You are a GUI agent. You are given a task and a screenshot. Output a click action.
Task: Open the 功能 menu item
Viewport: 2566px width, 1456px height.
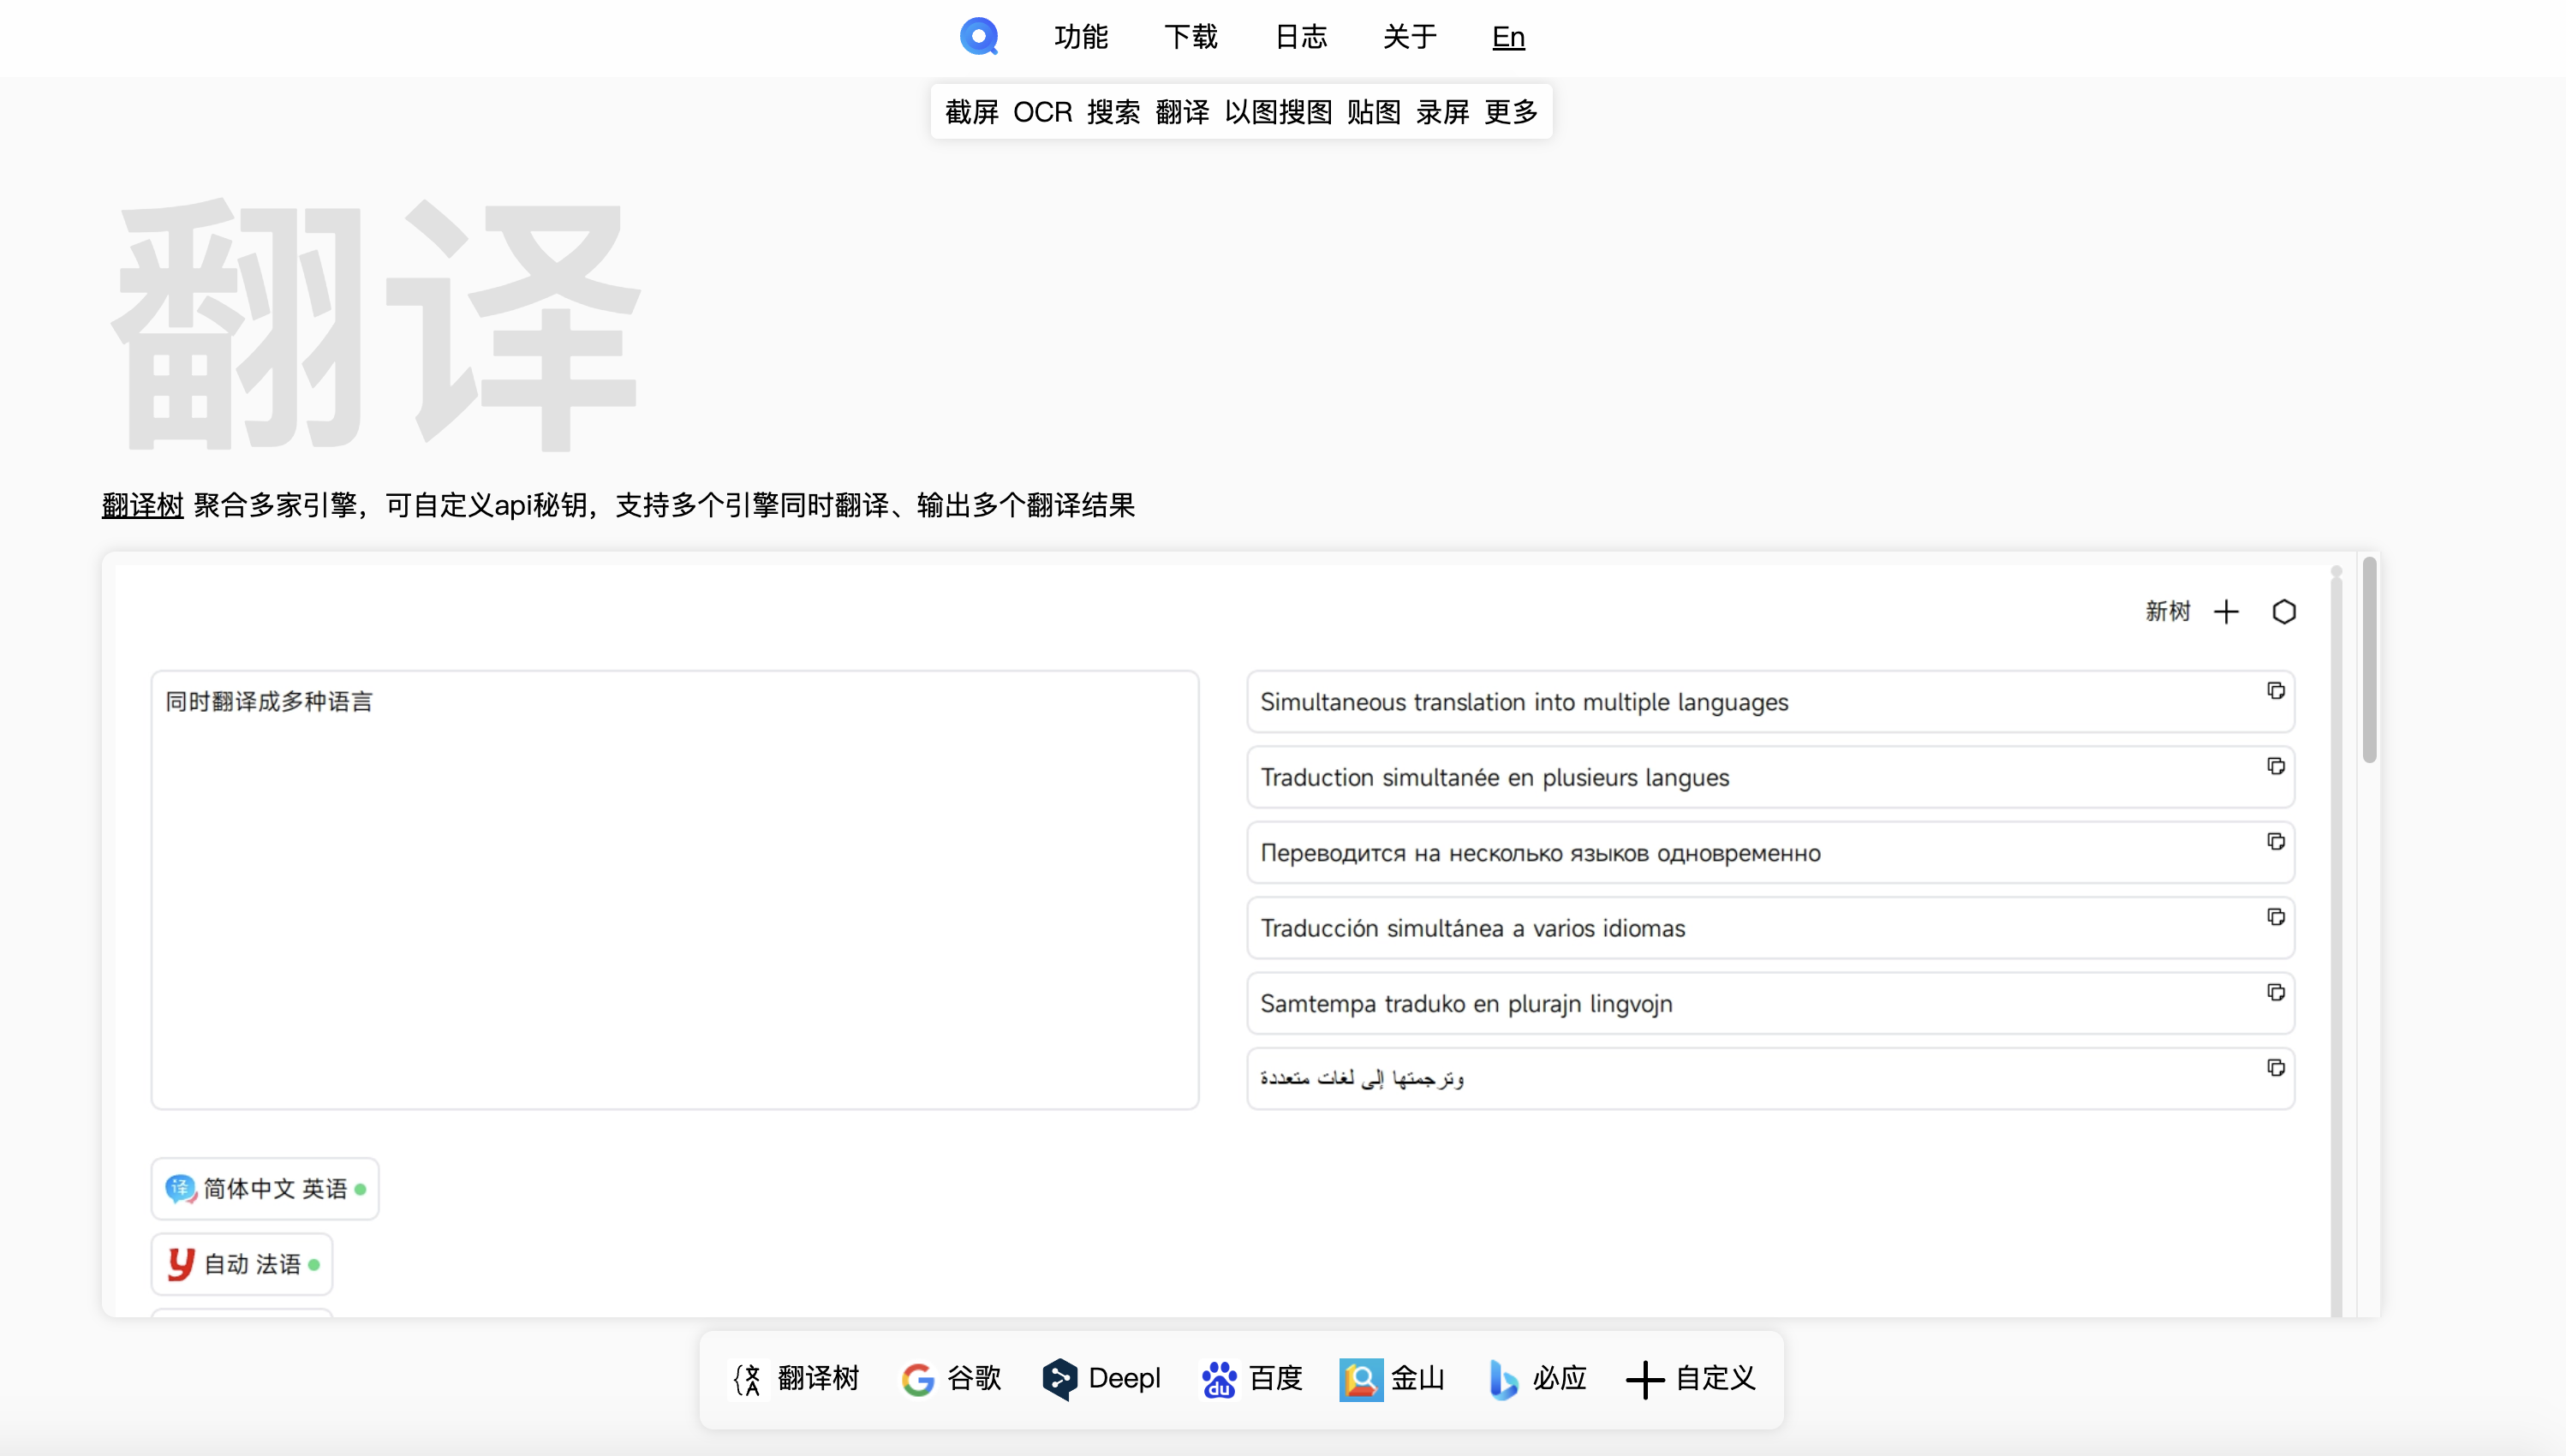pos(1080,35)
